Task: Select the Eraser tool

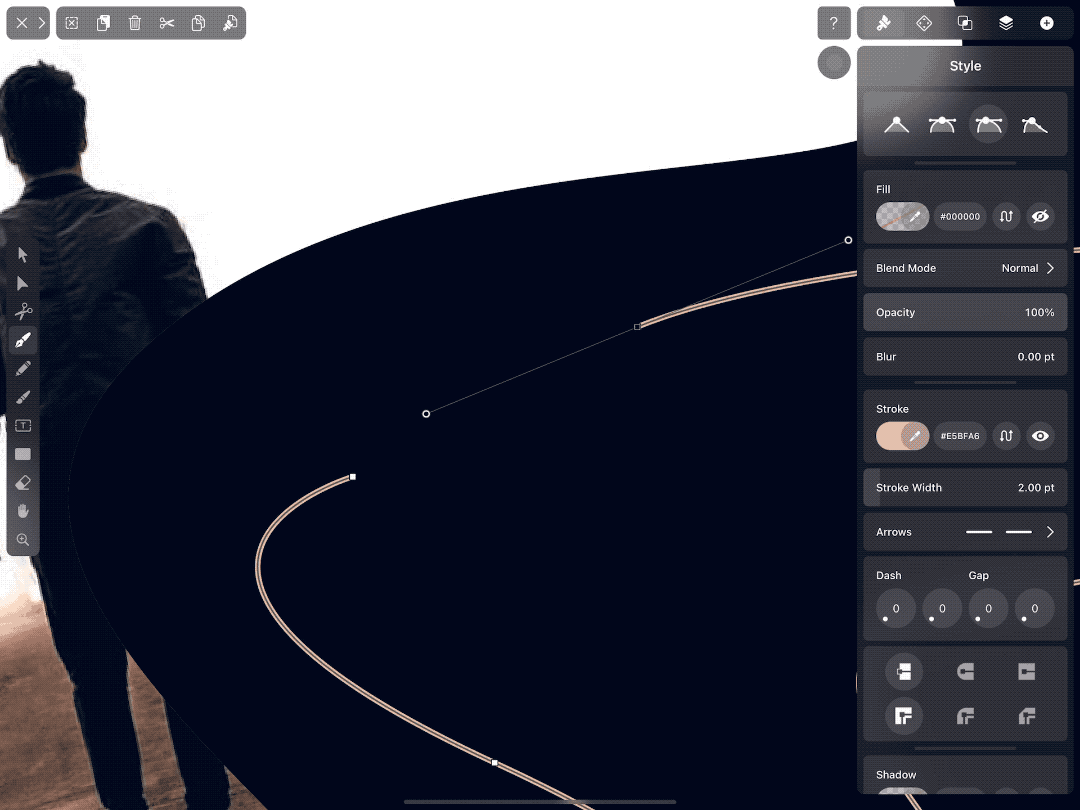Action: coord(23,483)
